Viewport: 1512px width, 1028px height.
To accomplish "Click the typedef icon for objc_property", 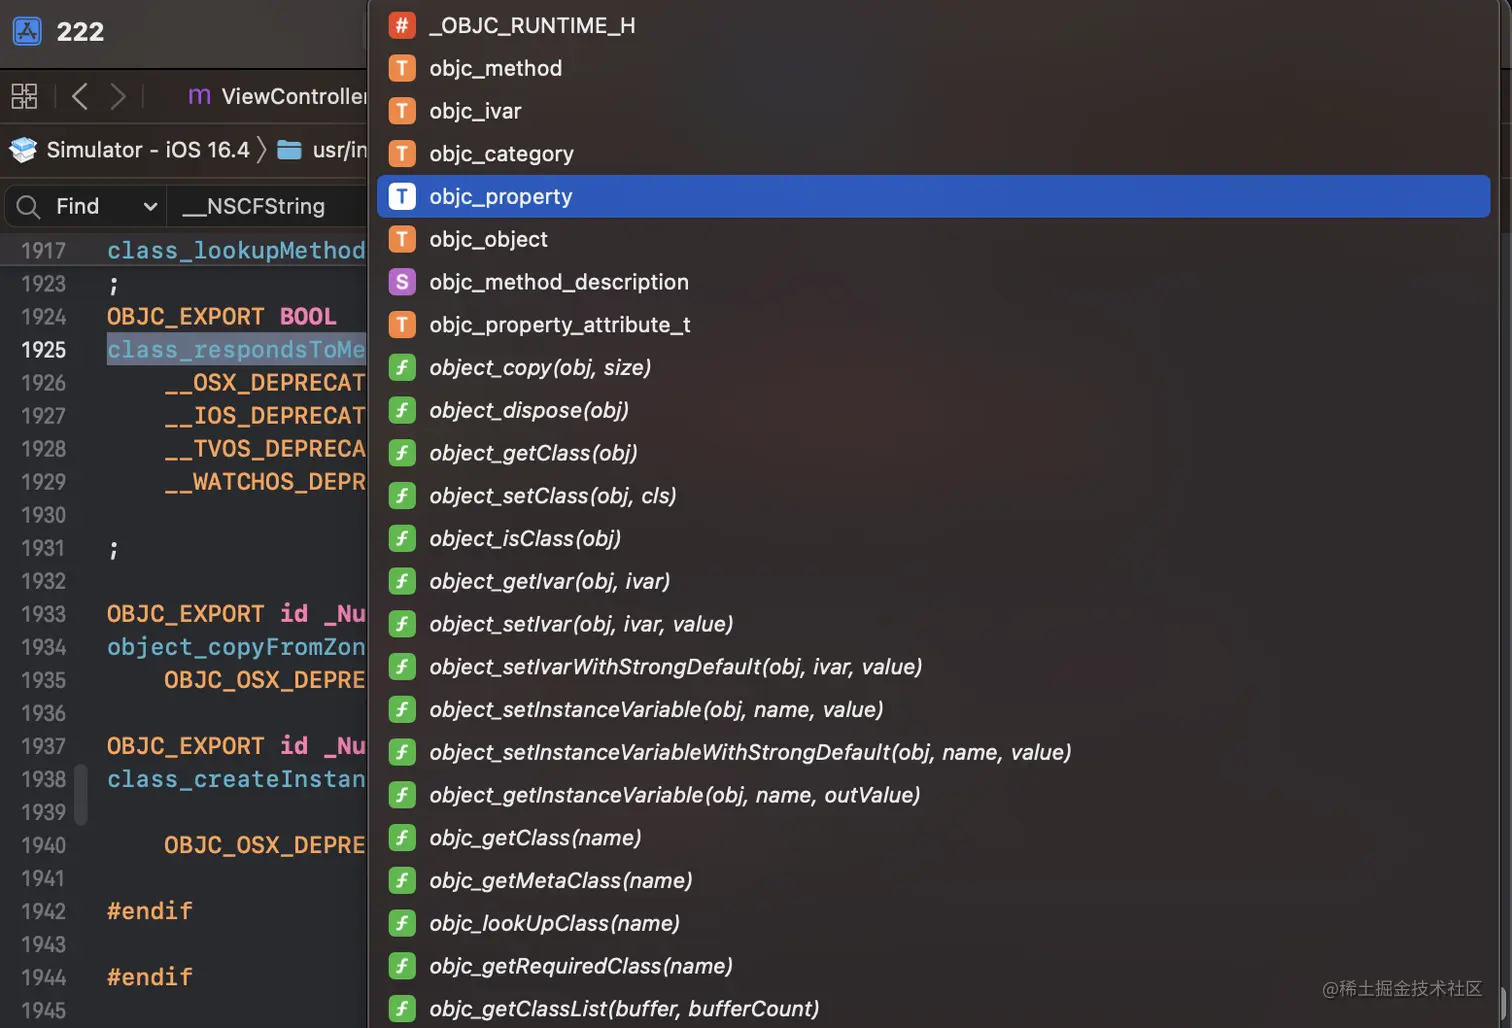I will pyautogui.click(x=402, y=196).
